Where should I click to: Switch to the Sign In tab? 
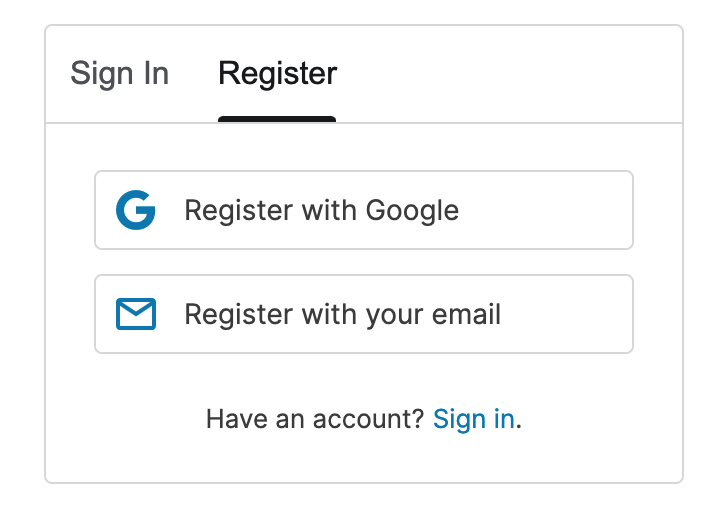point(119,74)
